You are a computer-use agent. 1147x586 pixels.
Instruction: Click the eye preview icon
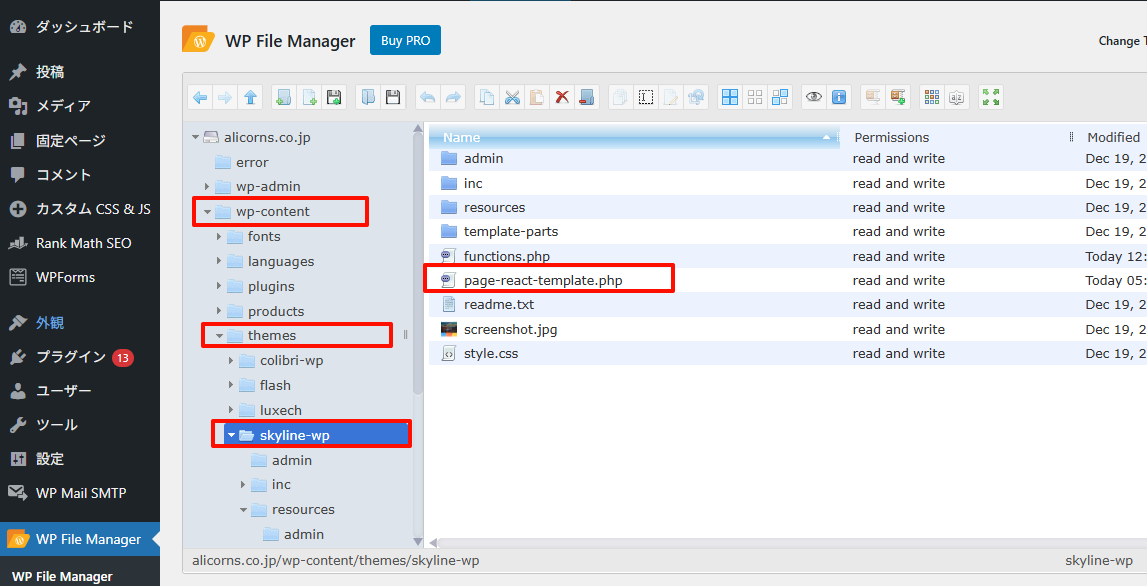pyautogui.click(x=814, y=97)
